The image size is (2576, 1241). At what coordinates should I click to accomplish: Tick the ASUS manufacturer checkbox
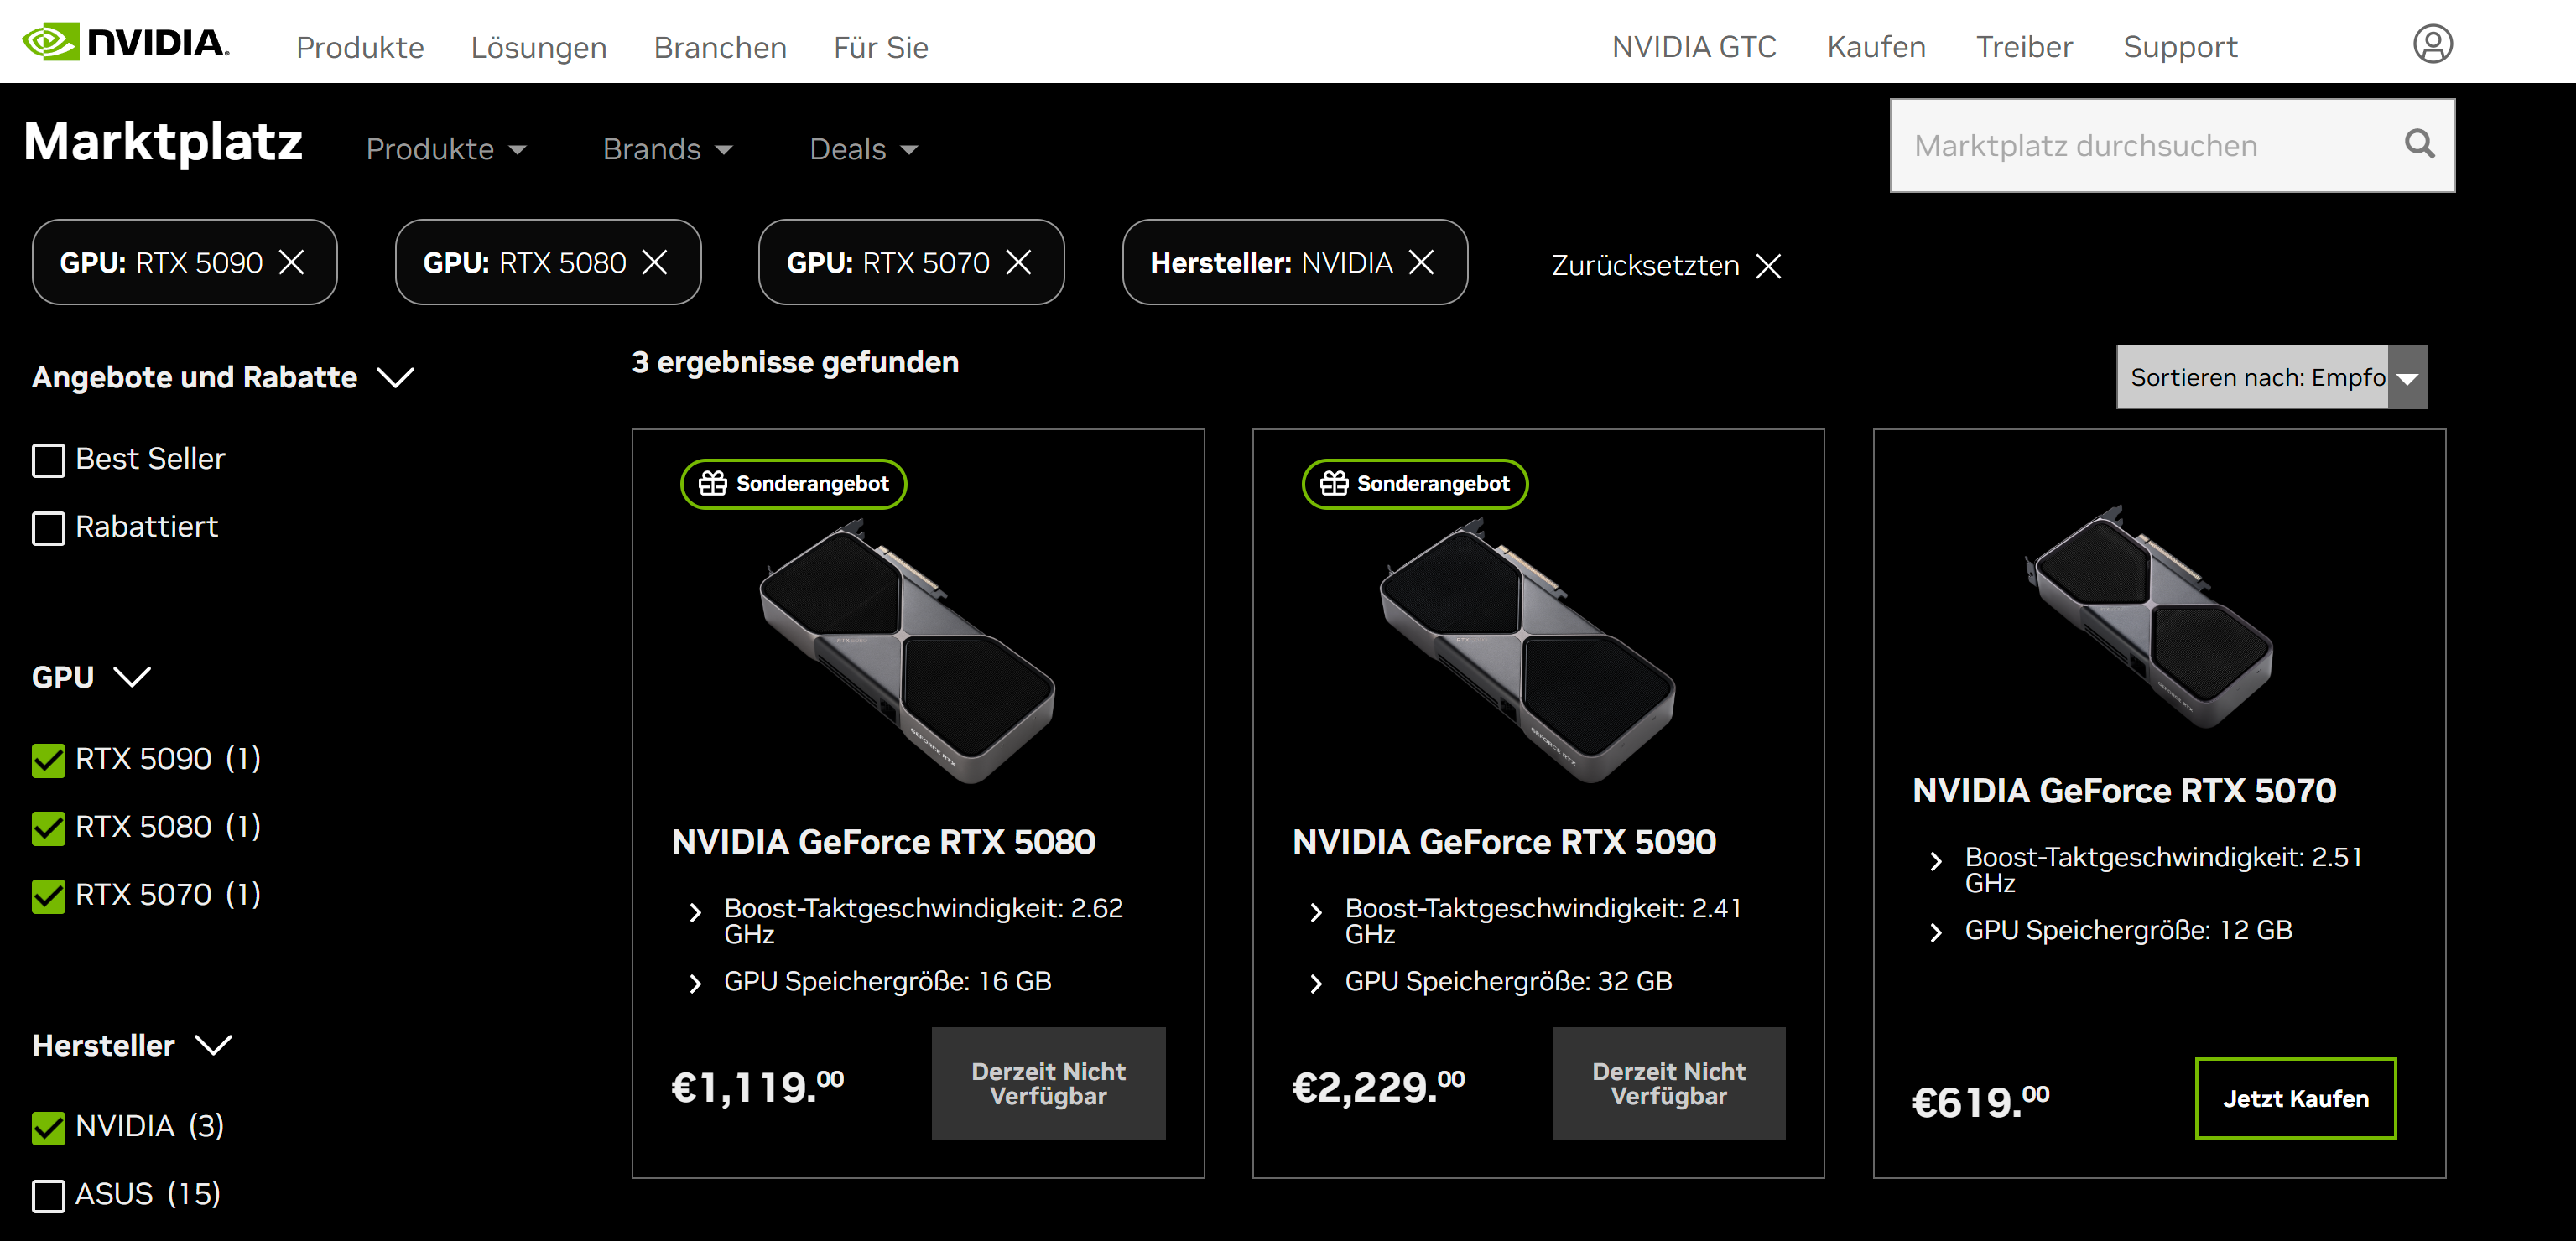coord(49,1195)
